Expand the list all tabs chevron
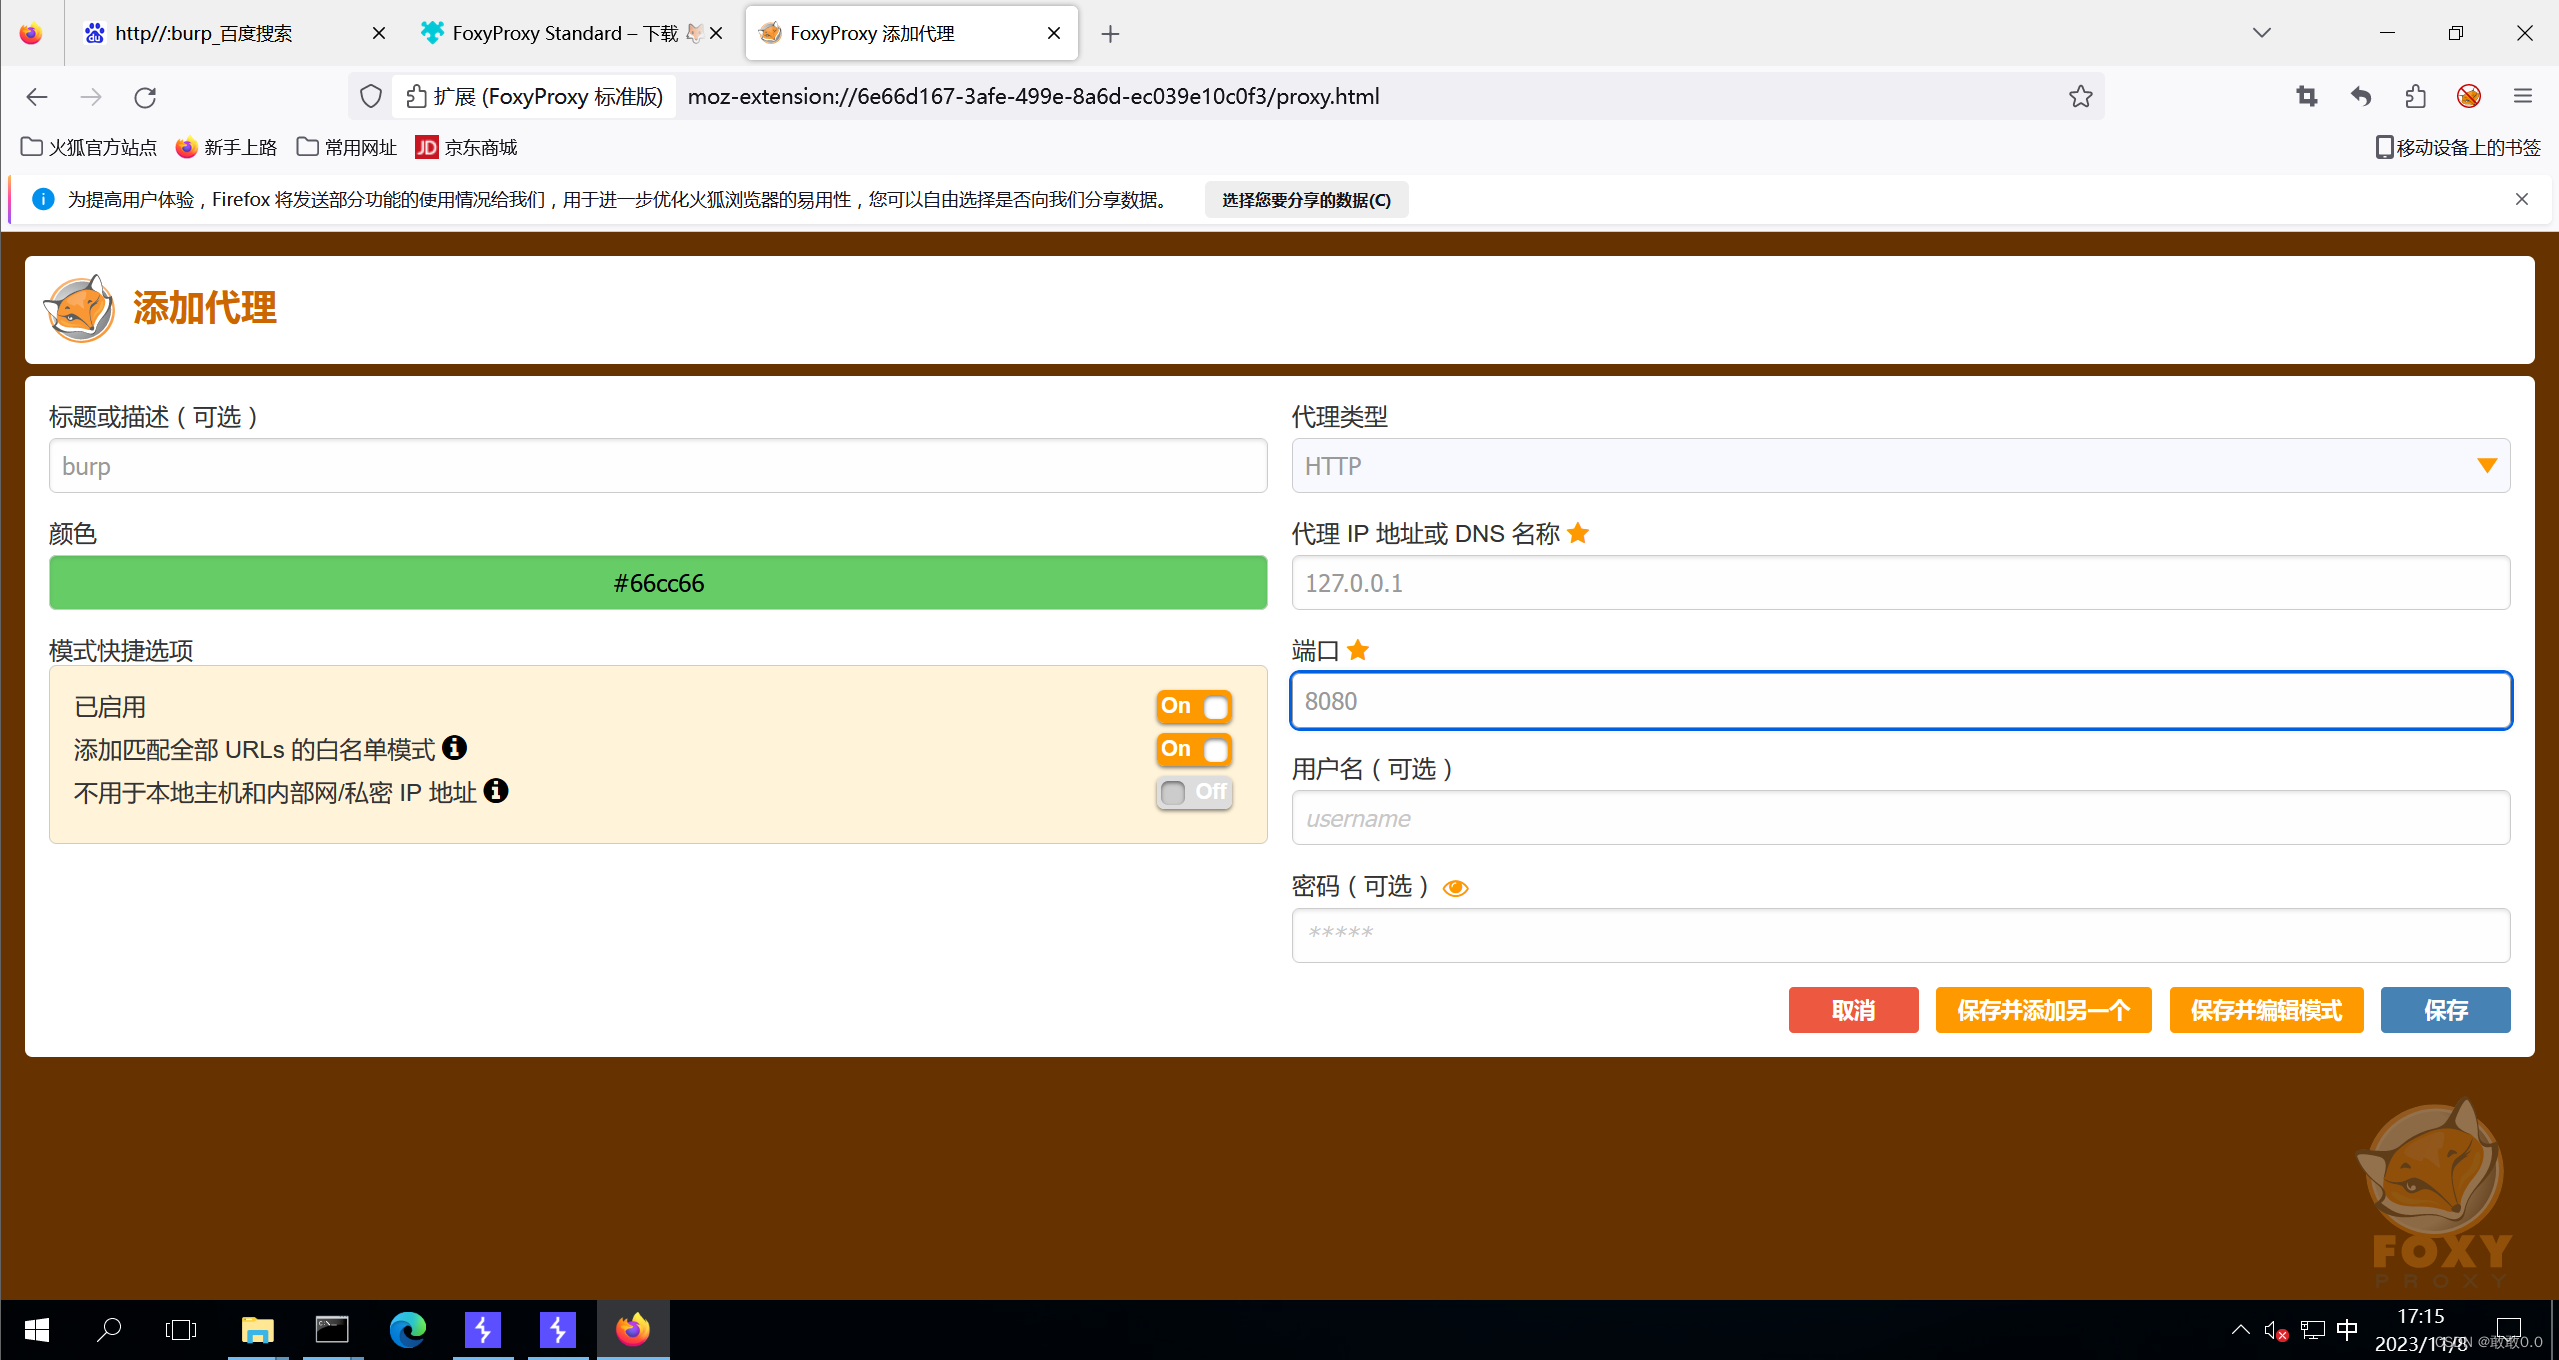The height and width of the screenshot is (1360, 2559). click(x=2261, y=33)
